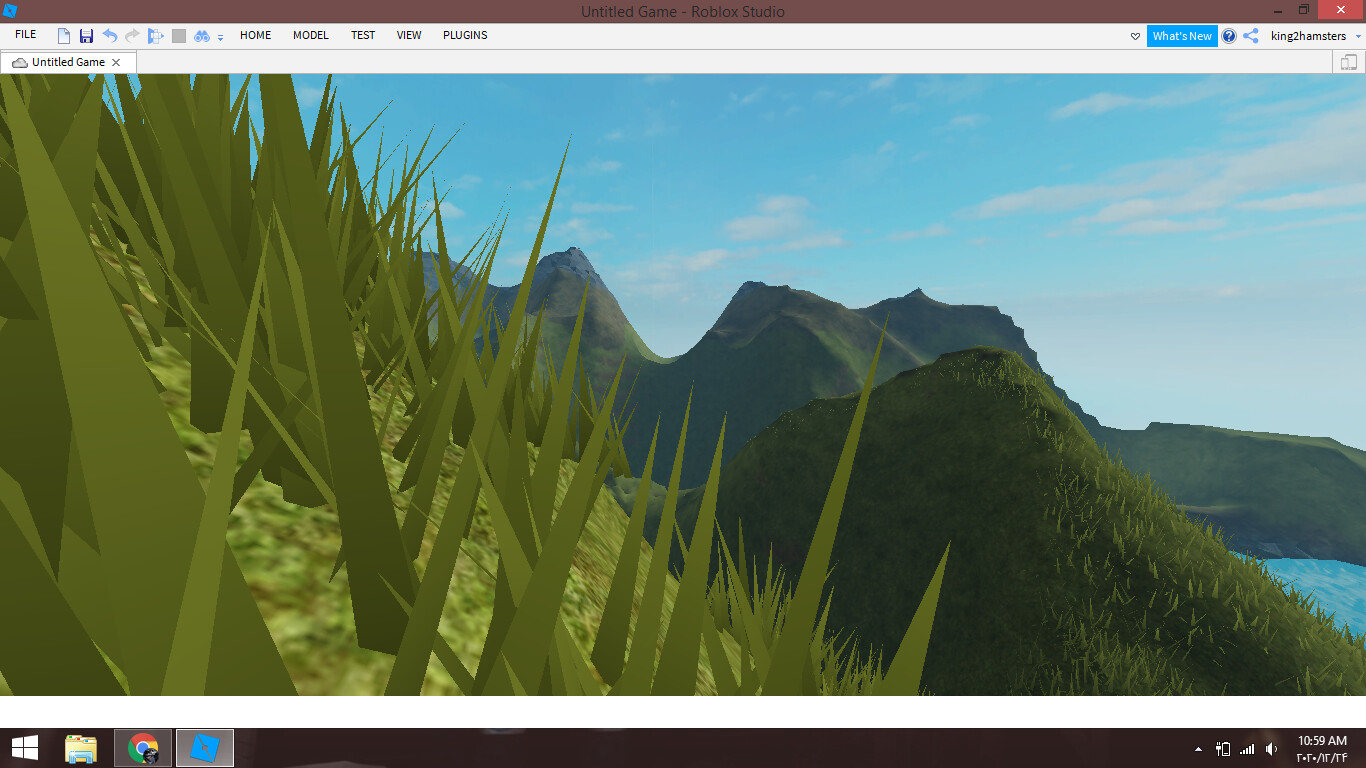Restore down the Roblox Studio window

[x=1304, y=10]
